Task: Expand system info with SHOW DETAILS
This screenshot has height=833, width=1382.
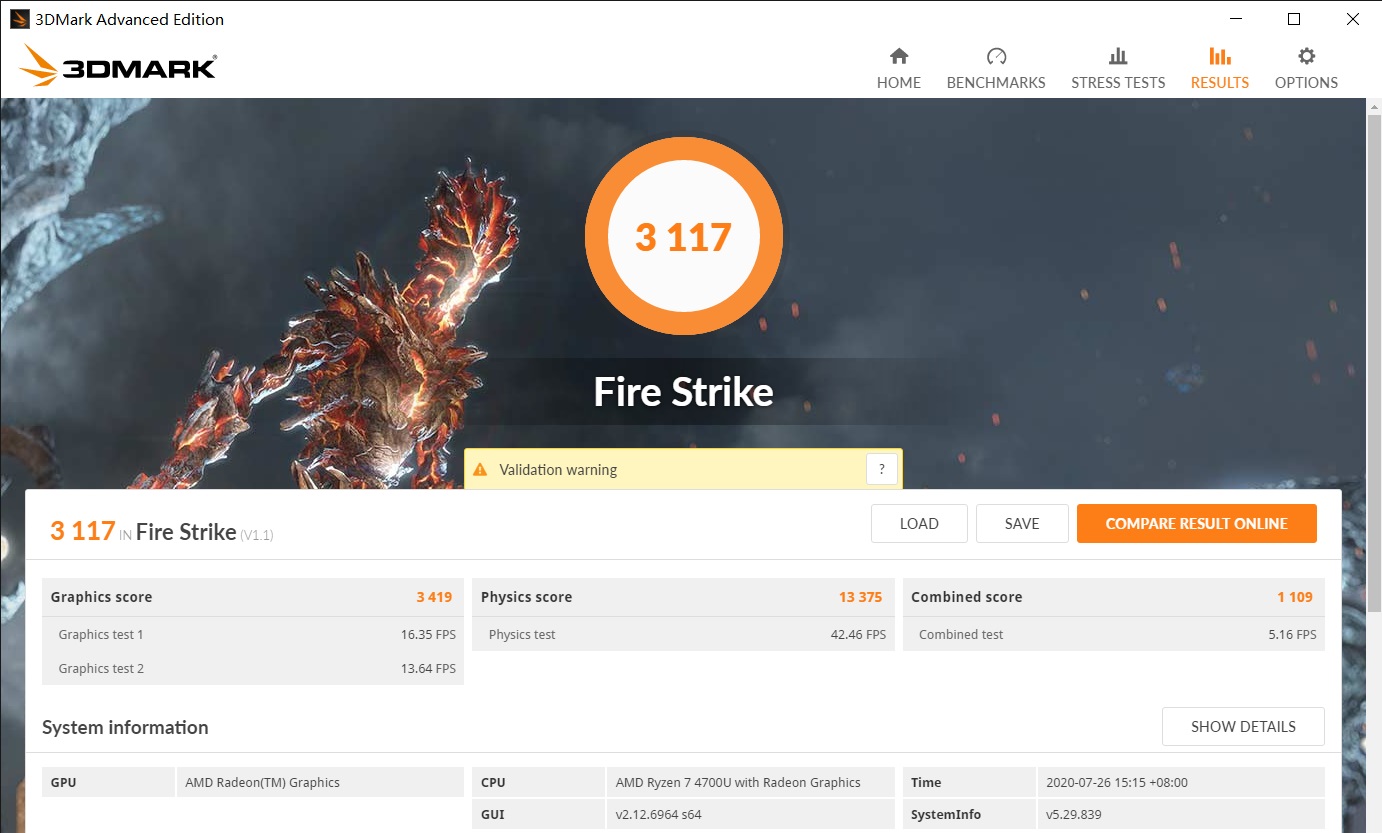Action: point(1242,726)
